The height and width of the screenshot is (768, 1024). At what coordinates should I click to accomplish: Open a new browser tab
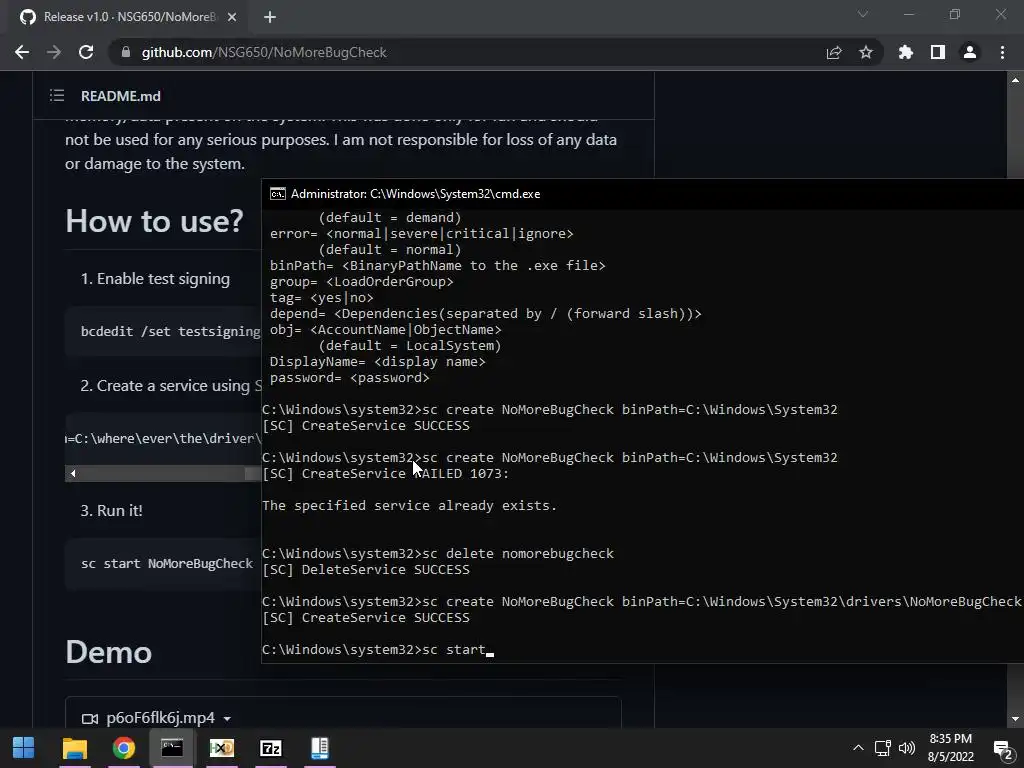click(270, 17)
